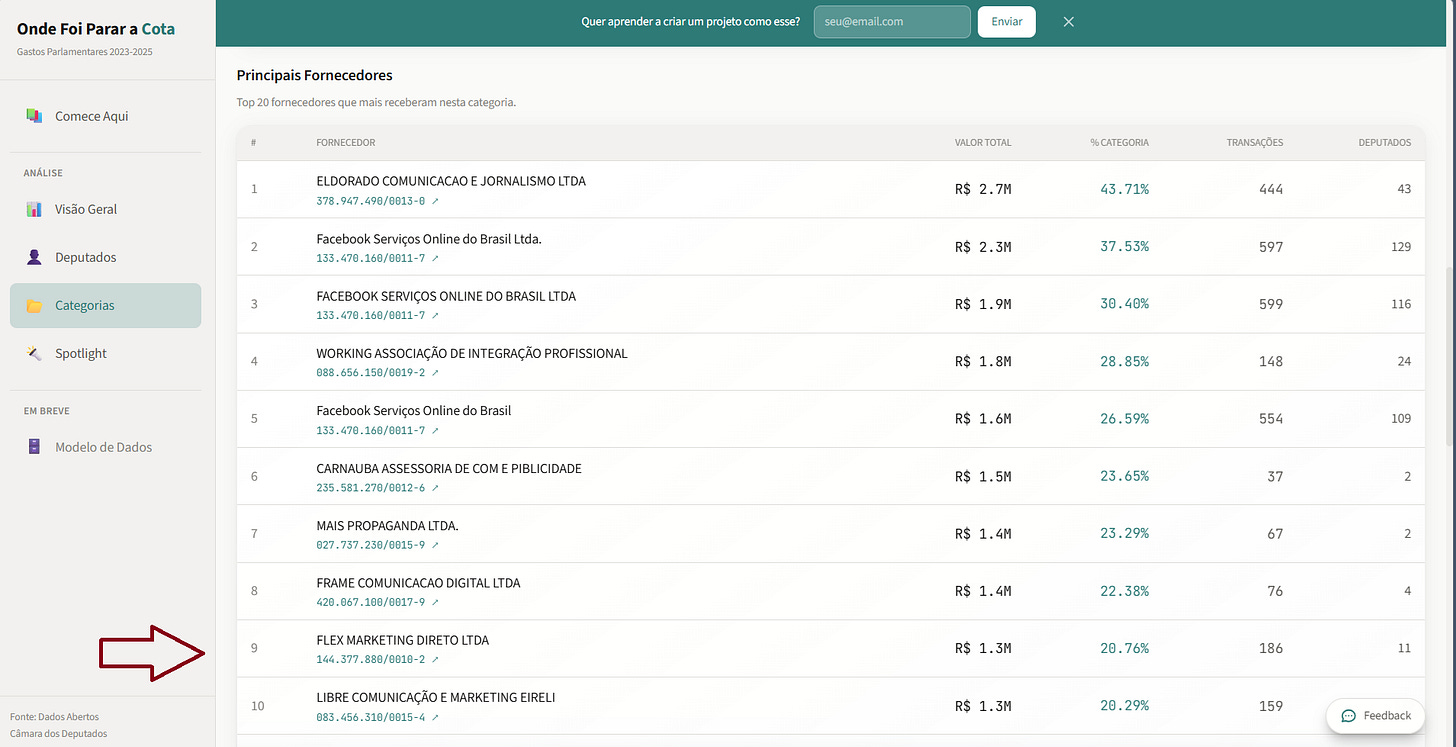Image resolution: width=1456 pixels, height=747 pixels.
Task: Open ELDORADO CNPJ link 378.947.490/0013-0
Action: (x=377, y=201)
